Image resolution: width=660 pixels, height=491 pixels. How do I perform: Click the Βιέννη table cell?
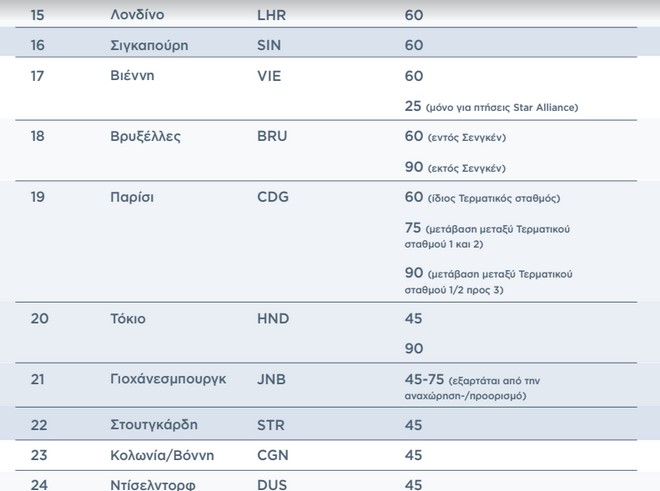133,75
